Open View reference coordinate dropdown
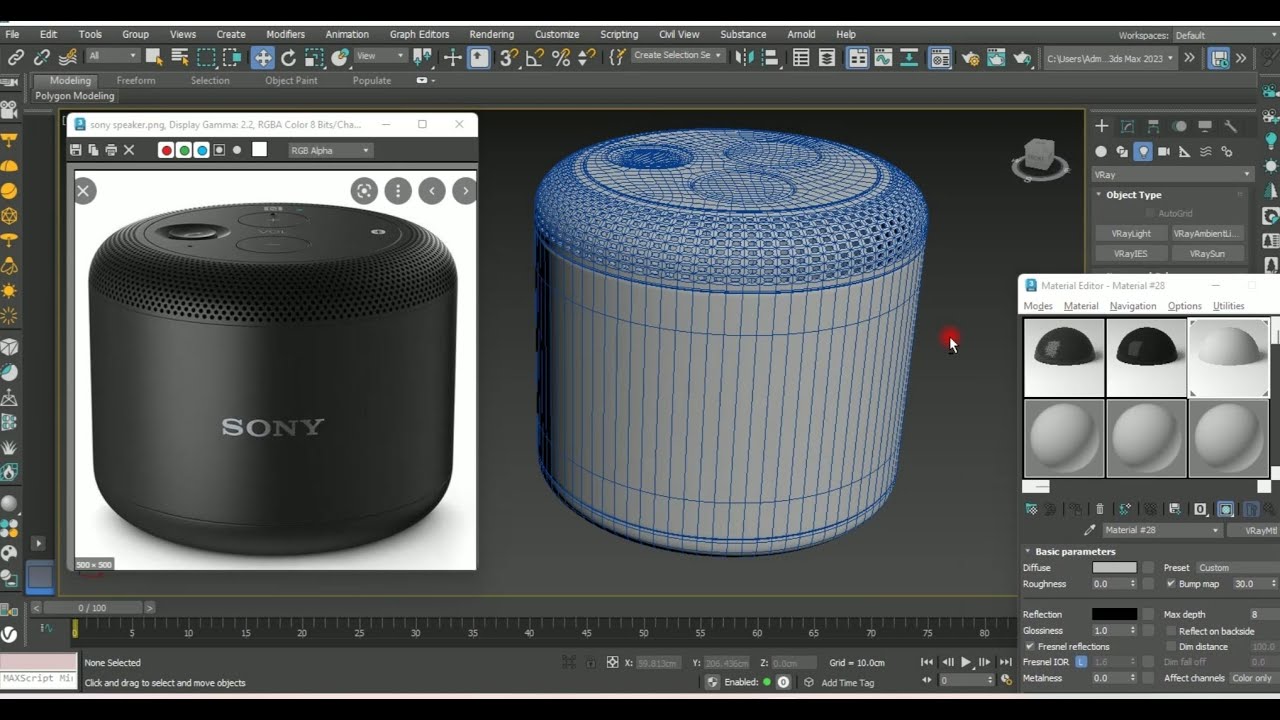 click(x=381, y=56)
